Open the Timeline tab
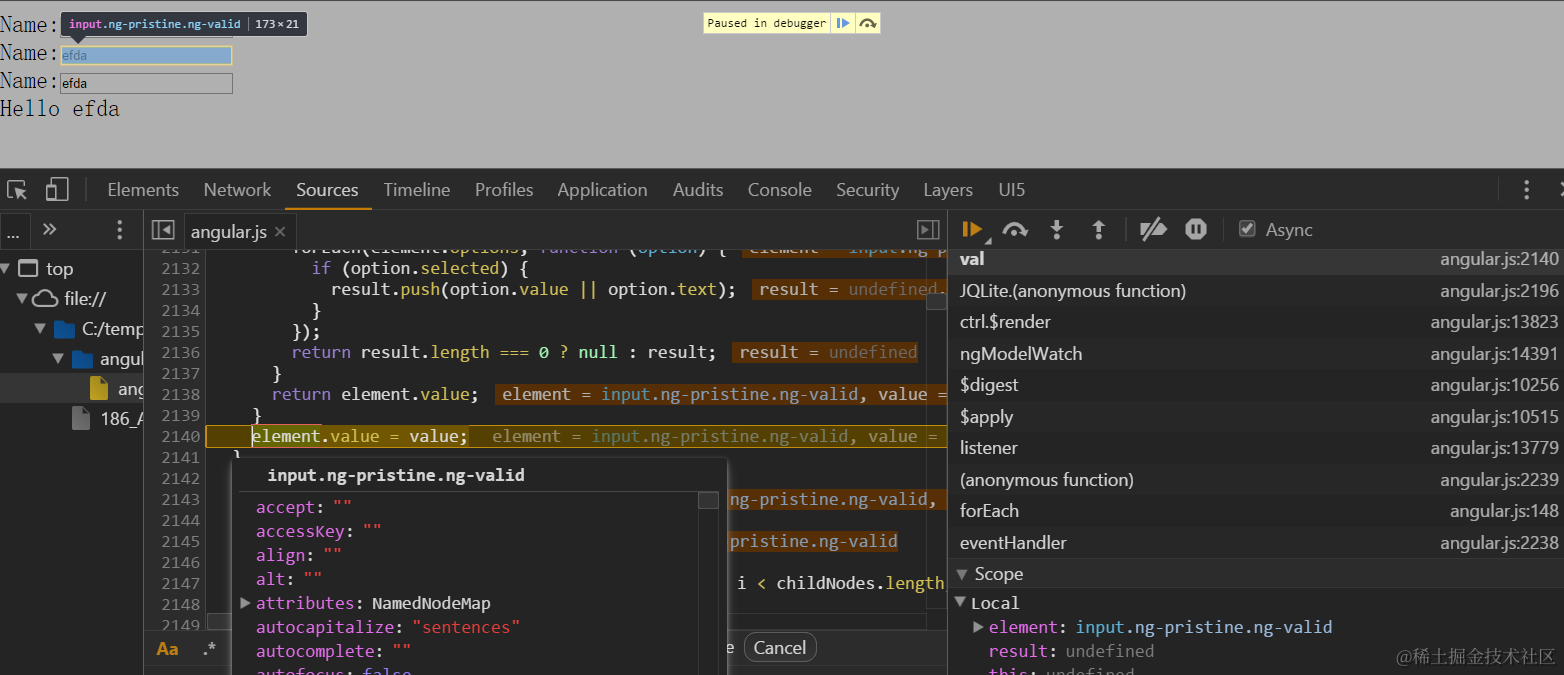This screenshot has width=1564, height=675. (x=417, y=190)
